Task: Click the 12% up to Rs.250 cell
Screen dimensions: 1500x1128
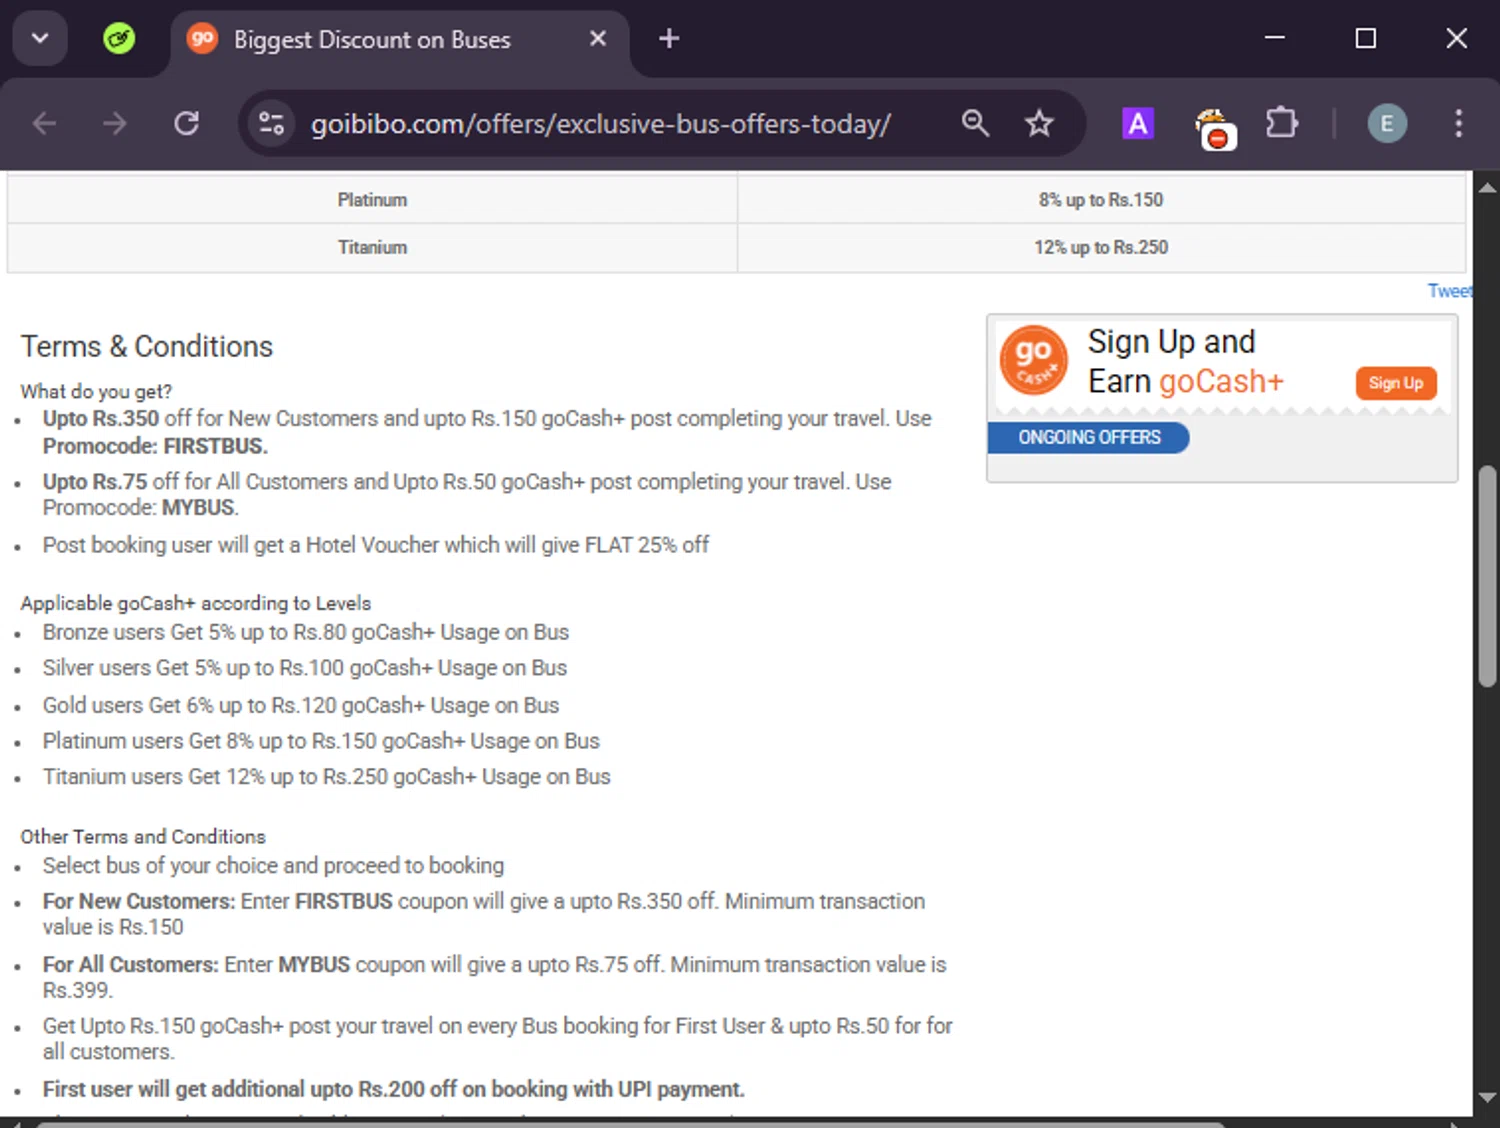Action: (1101, 247)
